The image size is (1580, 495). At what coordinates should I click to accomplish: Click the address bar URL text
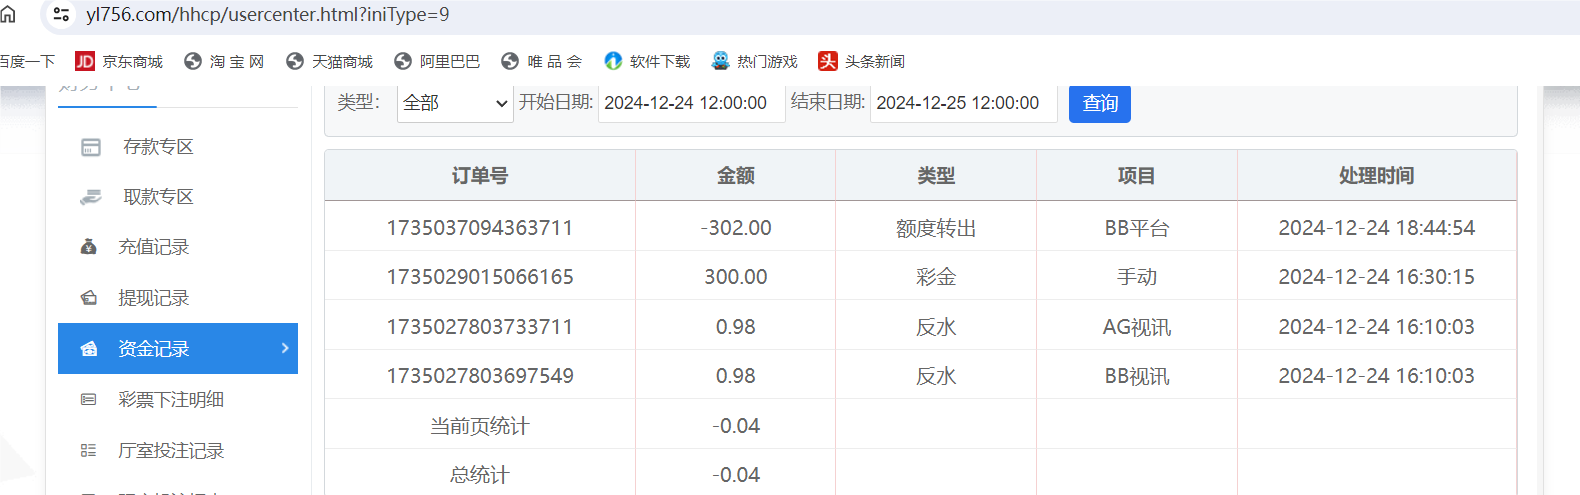268,15
